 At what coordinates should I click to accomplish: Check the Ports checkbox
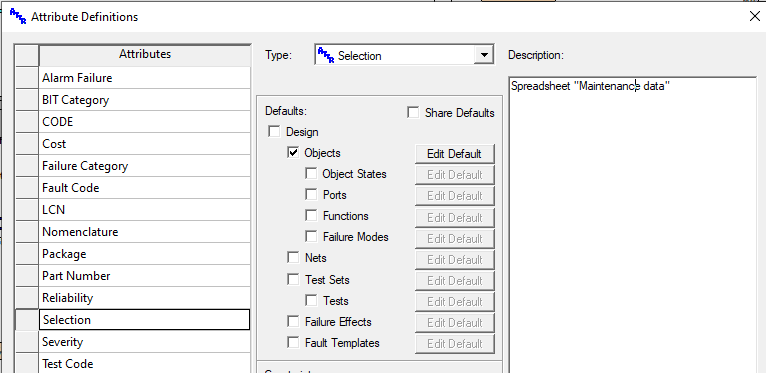pyautogui.click(x=311, y=194)
